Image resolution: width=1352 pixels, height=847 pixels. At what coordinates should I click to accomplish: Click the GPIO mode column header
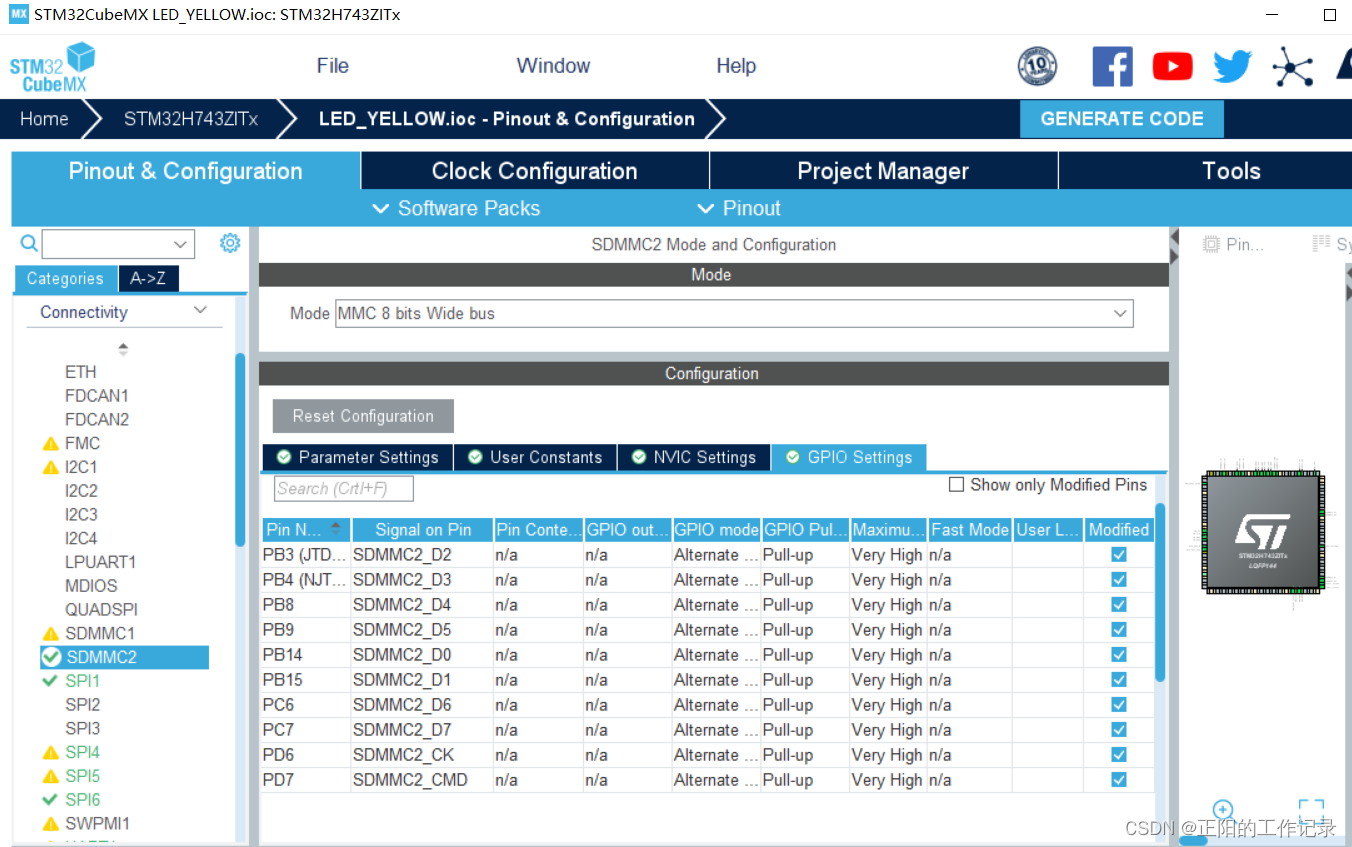point(717,530)
